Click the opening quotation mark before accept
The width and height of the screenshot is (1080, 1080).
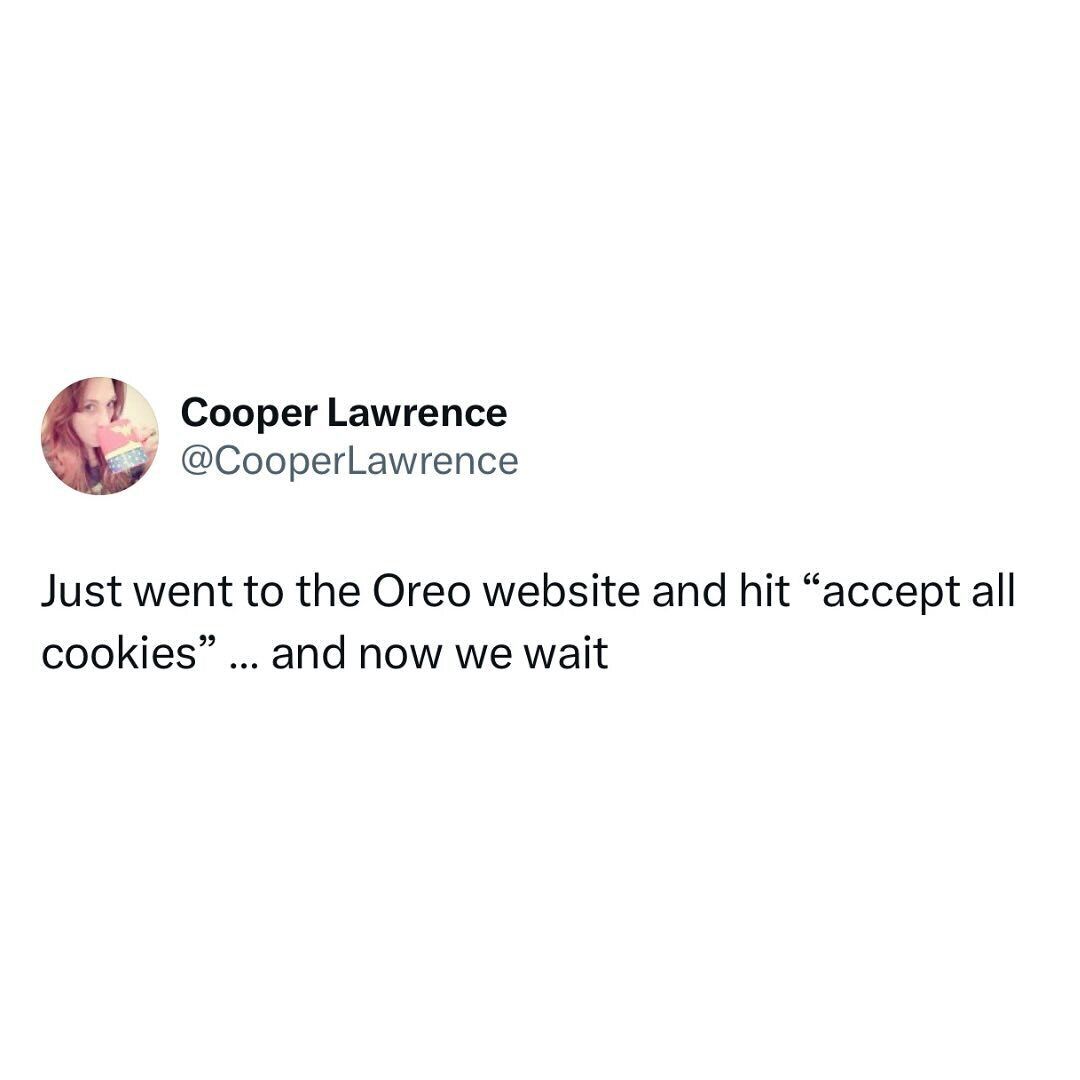(x=812, y=583)
